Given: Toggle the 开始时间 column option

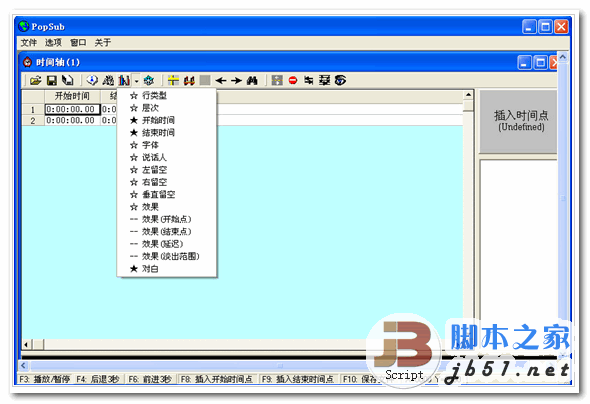Looking at the screenshot, I should click(167, 120).
